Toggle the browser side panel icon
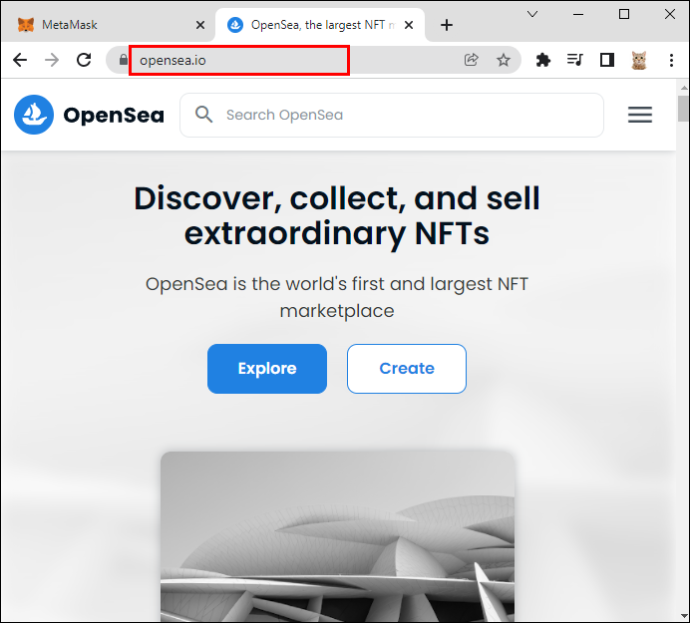The width and height of the screenshot is (690, 623). [x=607, y=60]
